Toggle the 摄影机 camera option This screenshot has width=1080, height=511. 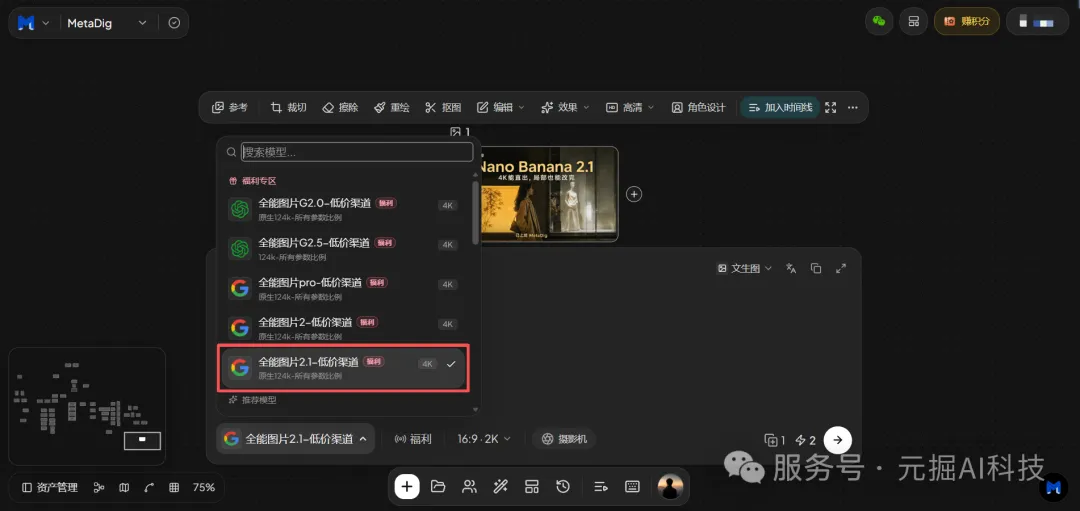click(x=564, y=439)
